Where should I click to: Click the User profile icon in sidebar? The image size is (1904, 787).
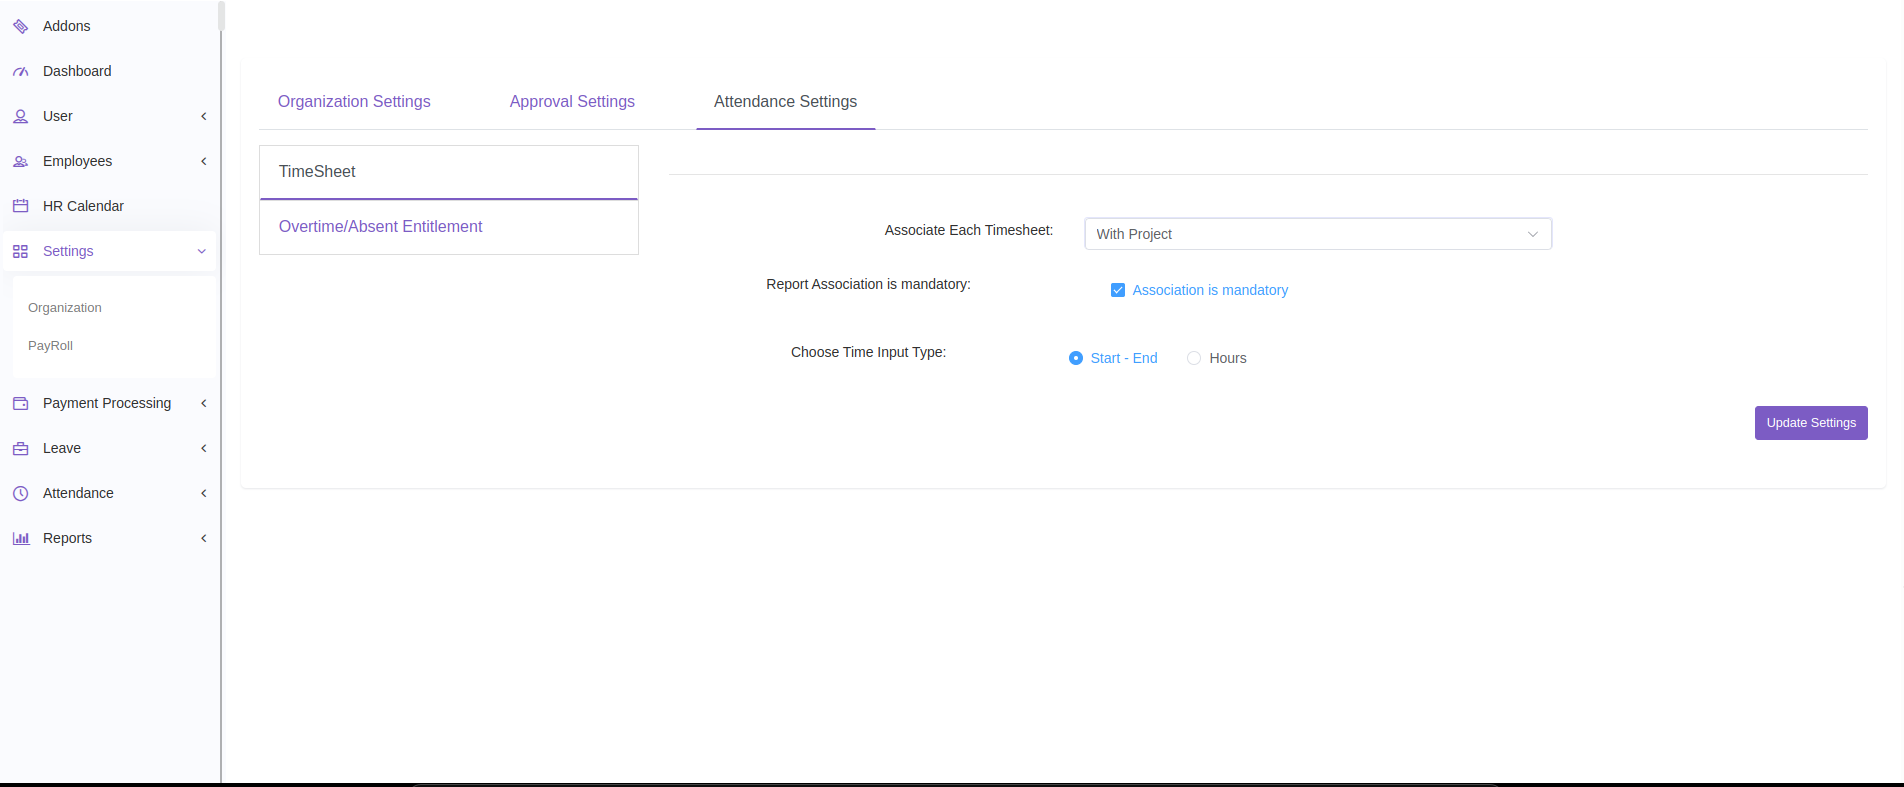point(20,116)
